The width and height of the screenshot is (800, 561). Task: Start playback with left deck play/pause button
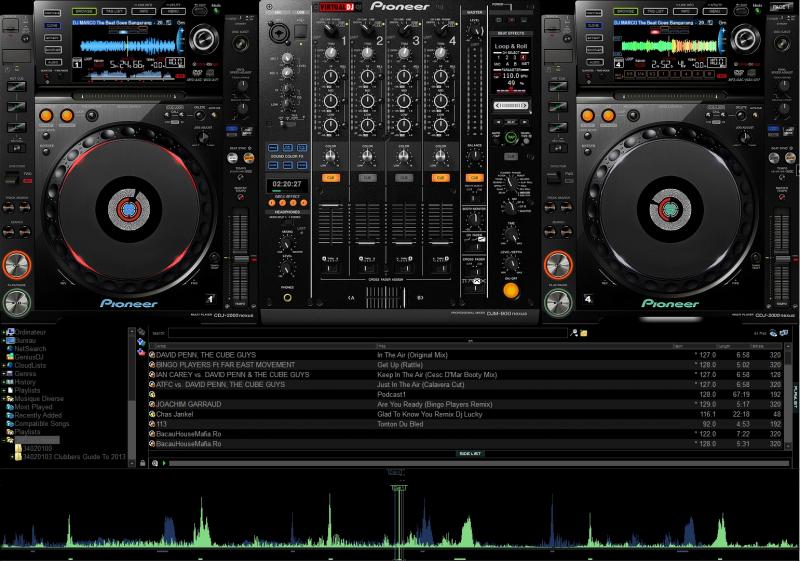17,303
